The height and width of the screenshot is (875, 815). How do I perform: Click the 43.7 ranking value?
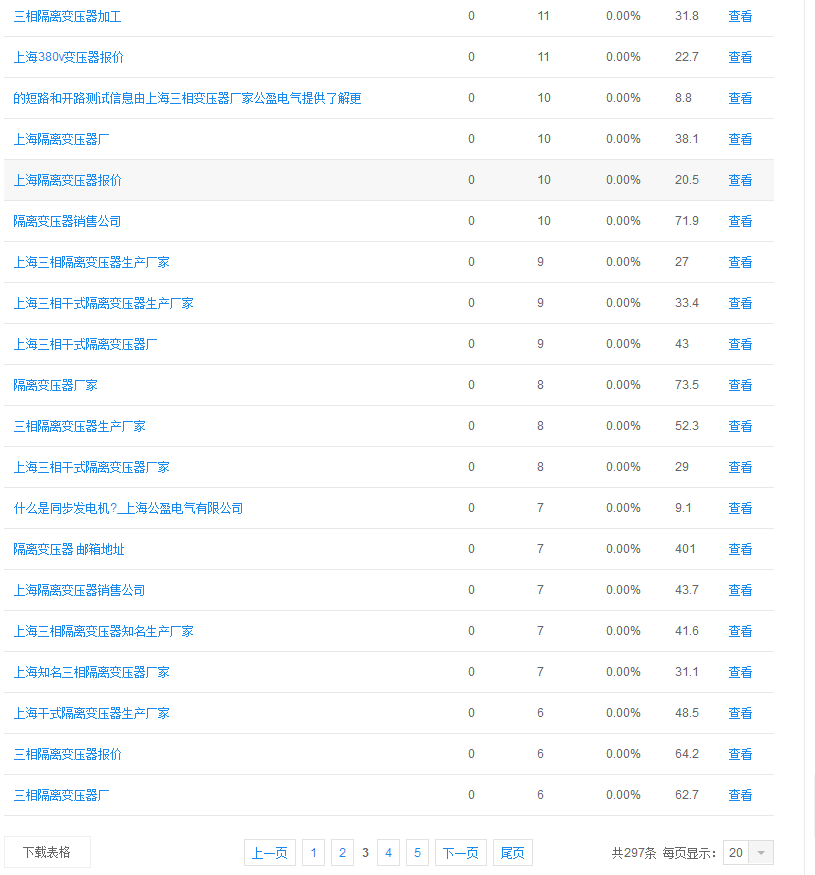pos(687,590)
